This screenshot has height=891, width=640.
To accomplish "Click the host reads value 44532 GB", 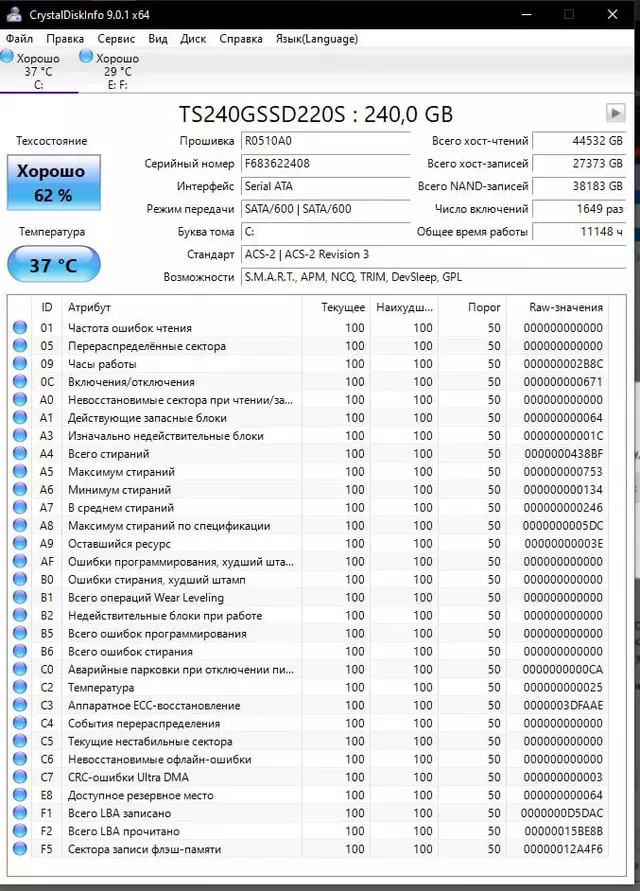I will [x=579, y=141].
